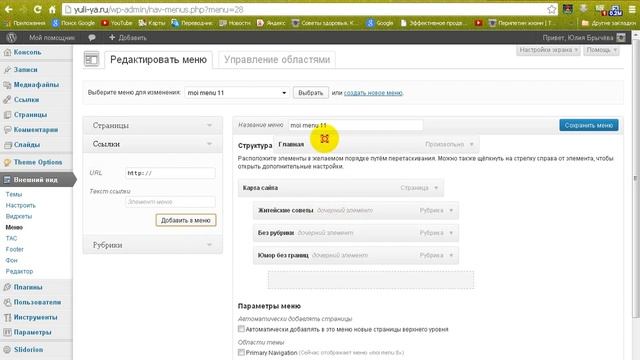
Task: Click Мой помощник site name
Action: pos(51,38)
